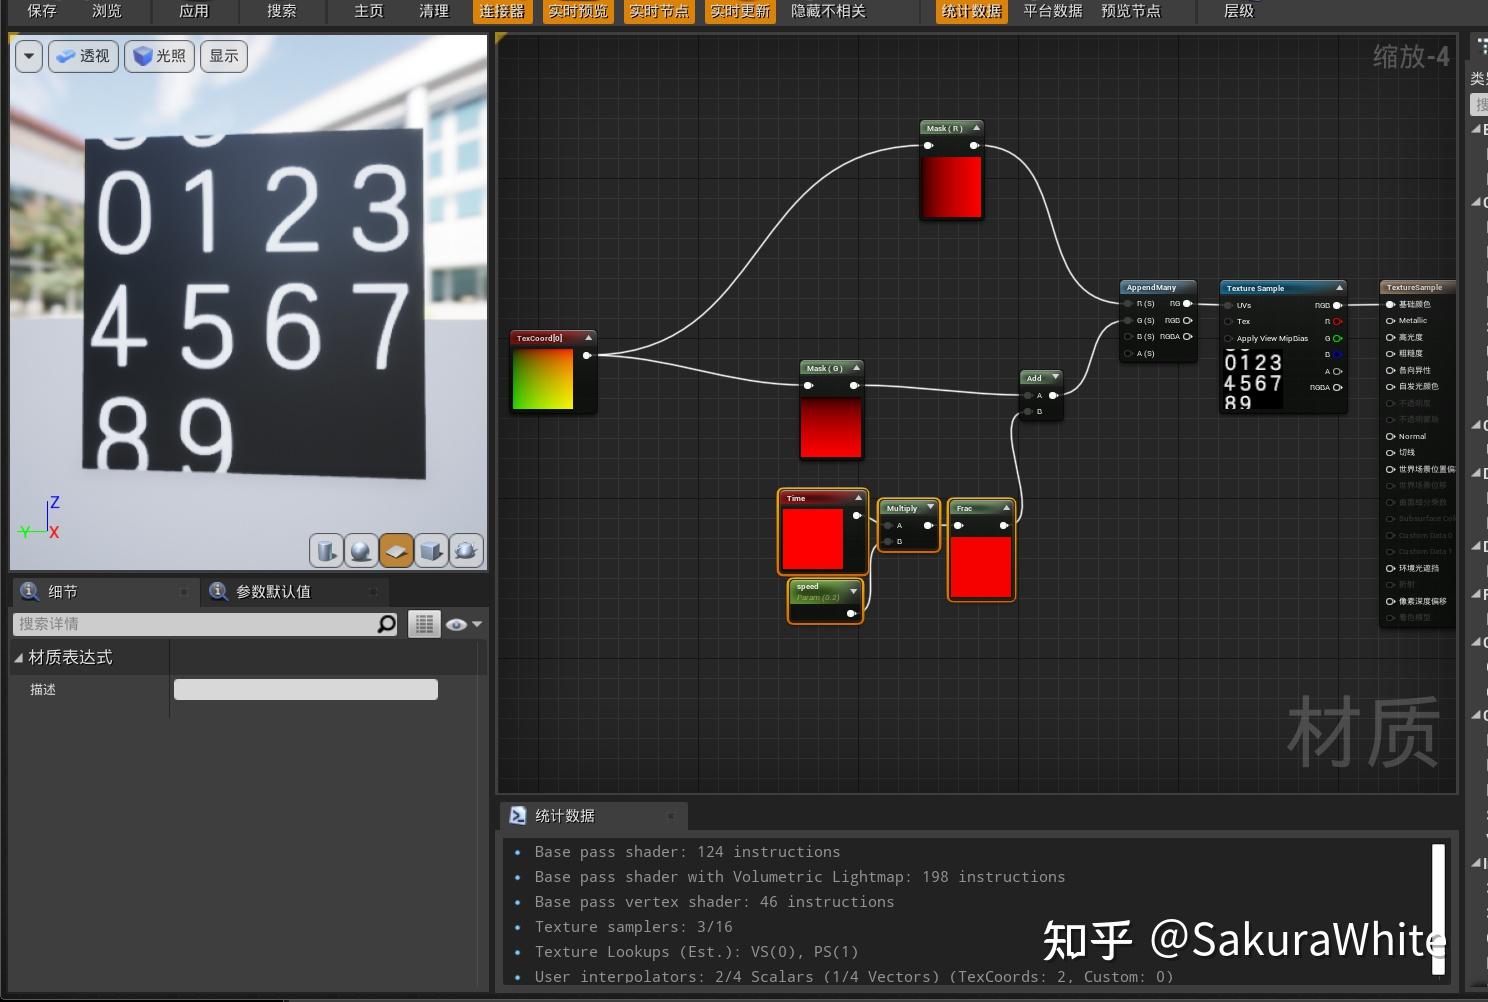Click the 清理 toolbar icon
This screenshot has width=1488, height=1002.
(x=434, y=12)
